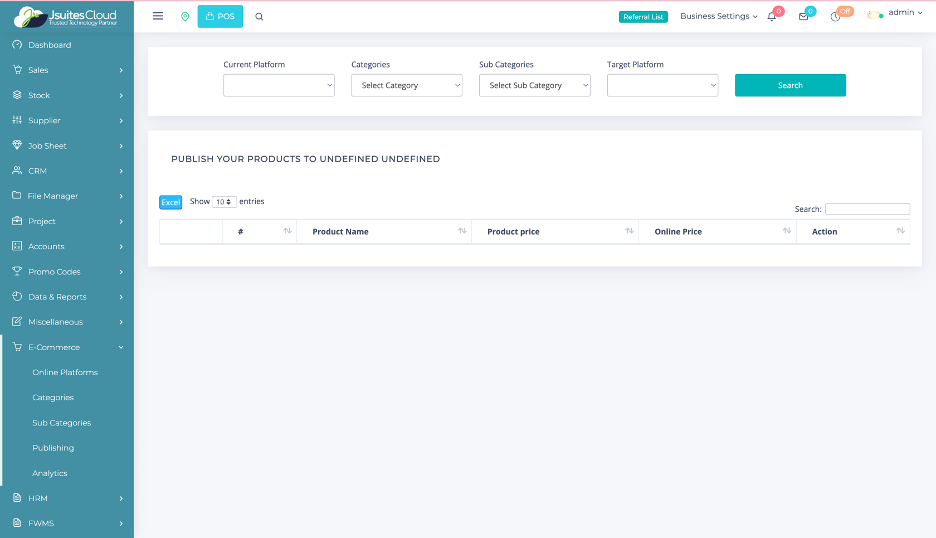Click the clock icon with Off badge
Screen dimensions: 936x538
[x=835, y=16]
